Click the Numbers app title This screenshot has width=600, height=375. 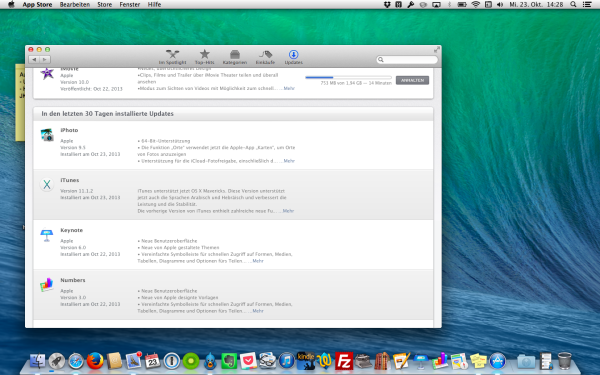(x=73, y=280)
